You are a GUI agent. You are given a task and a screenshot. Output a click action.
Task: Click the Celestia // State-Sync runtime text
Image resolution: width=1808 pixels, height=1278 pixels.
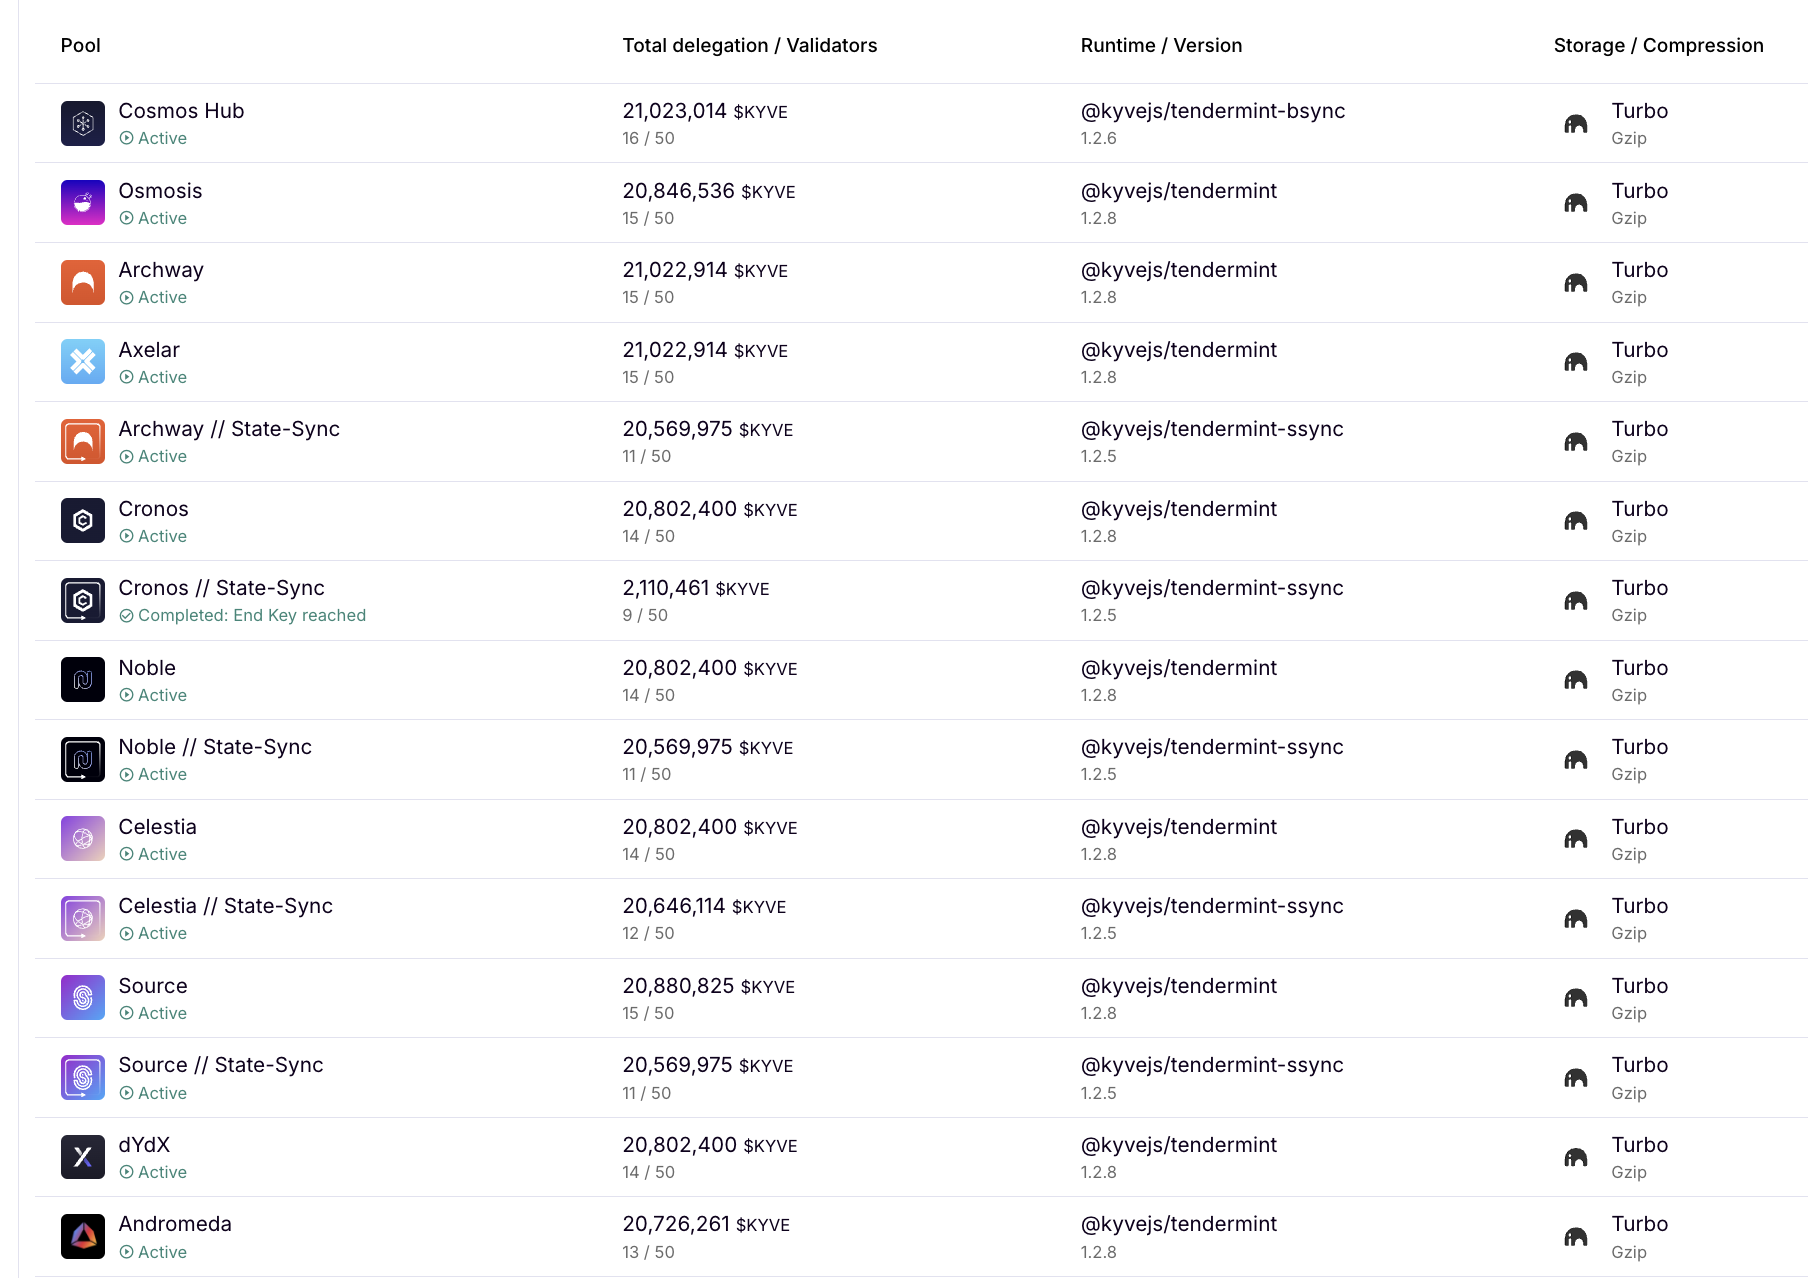pos(1212,906)
